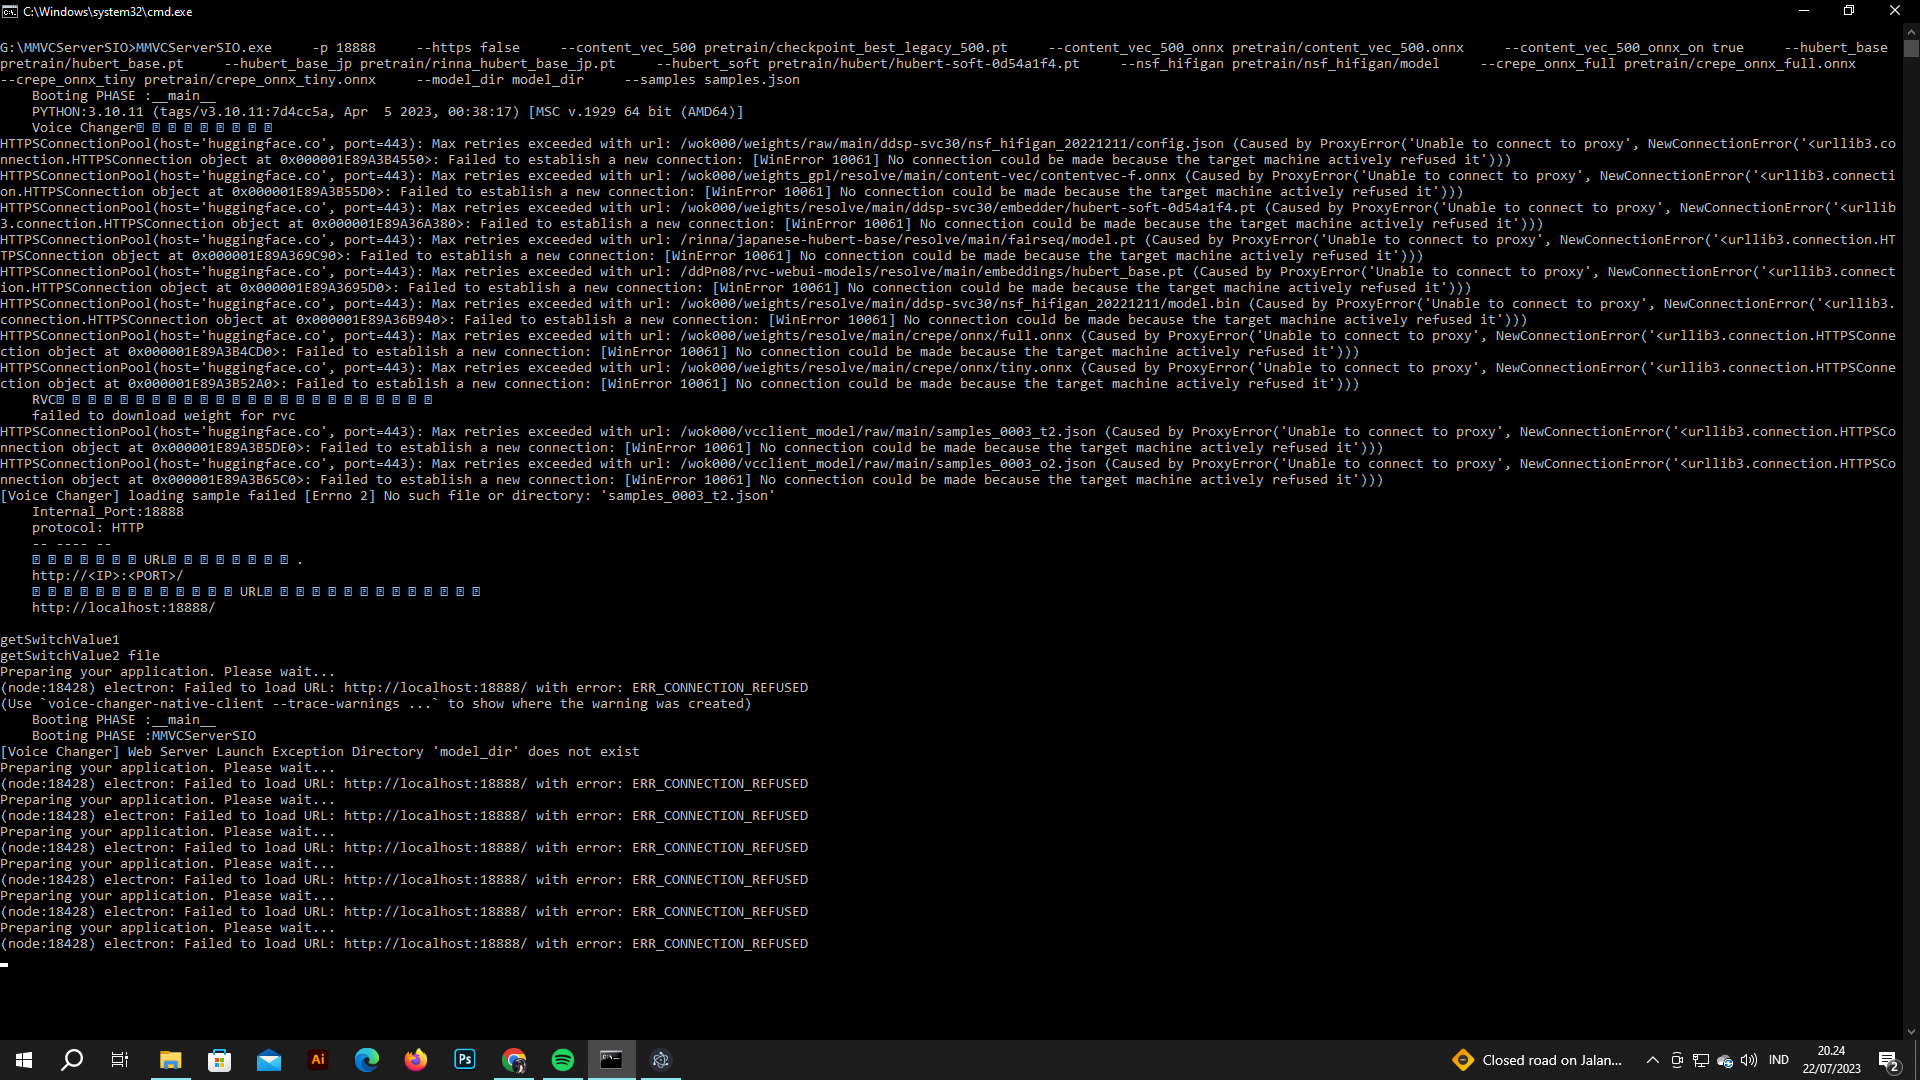Open the notification center with 2 alerts
The image size is (1920, 1080).
(x=1889, y=1060)
